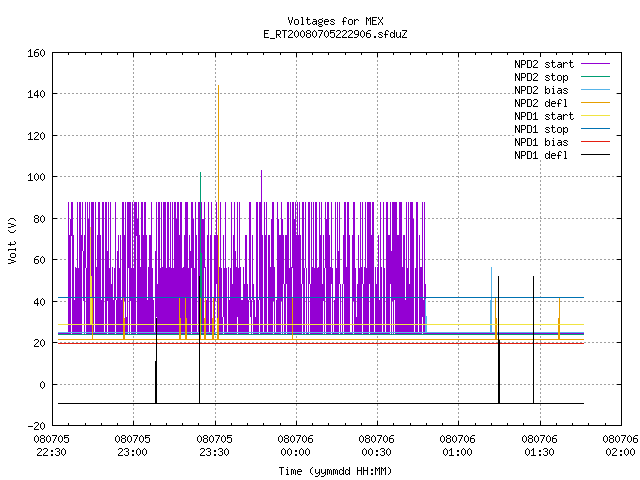Image resolution: width=640 pixels, height=480 pixels.
Task: Click the 'NPD2 start' legend label
Action: 544,64
